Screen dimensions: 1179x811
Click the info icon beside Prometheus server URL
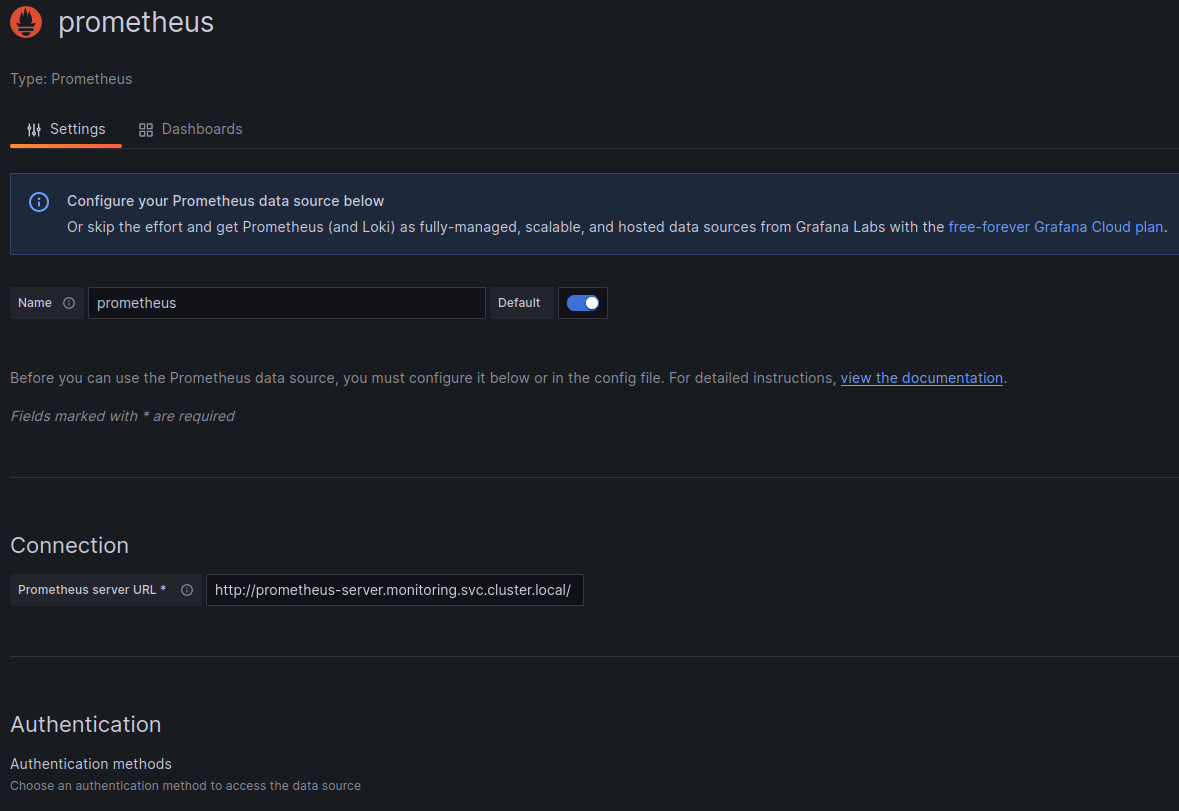(x=187, y=590)
